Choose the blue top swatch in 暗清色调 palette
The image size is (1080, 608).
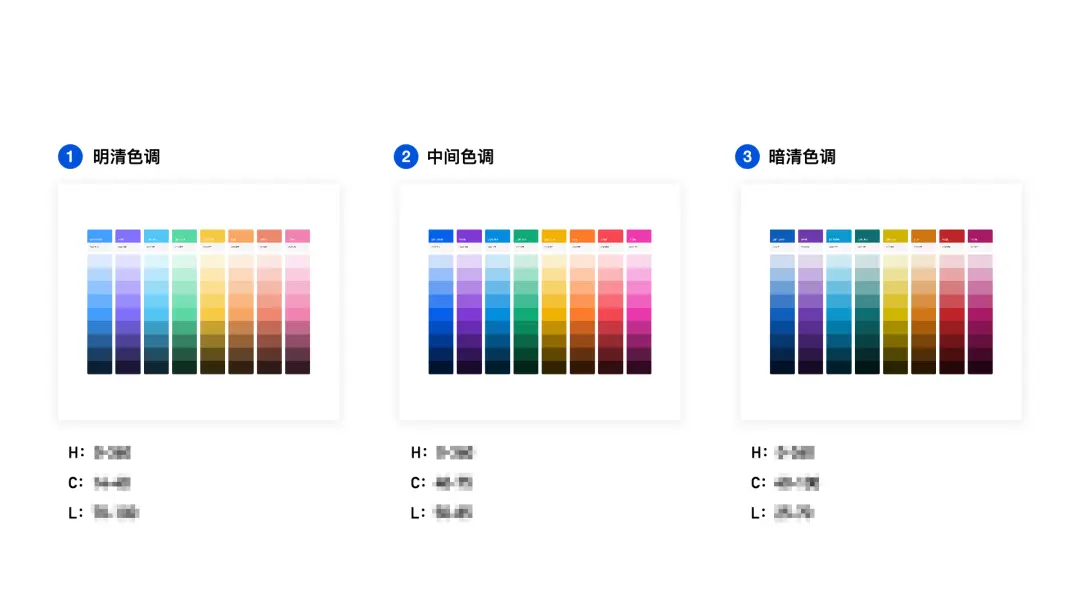(x=782, y=236)
